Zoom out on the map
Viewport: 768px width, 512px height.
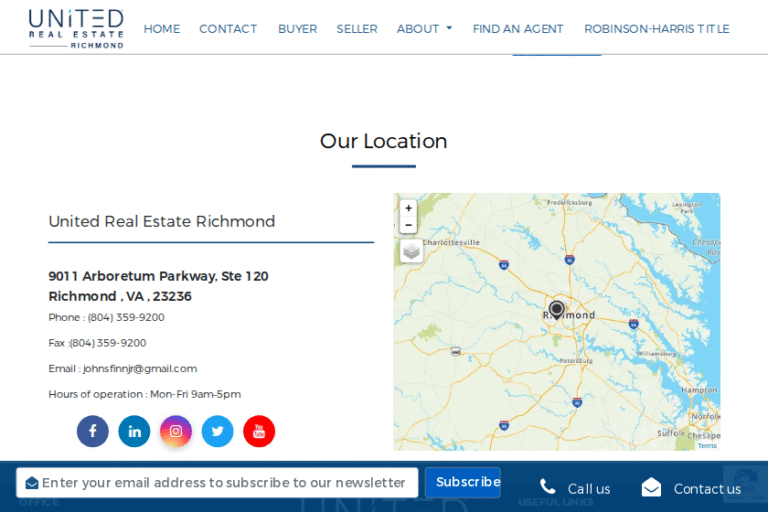[408, 225]
